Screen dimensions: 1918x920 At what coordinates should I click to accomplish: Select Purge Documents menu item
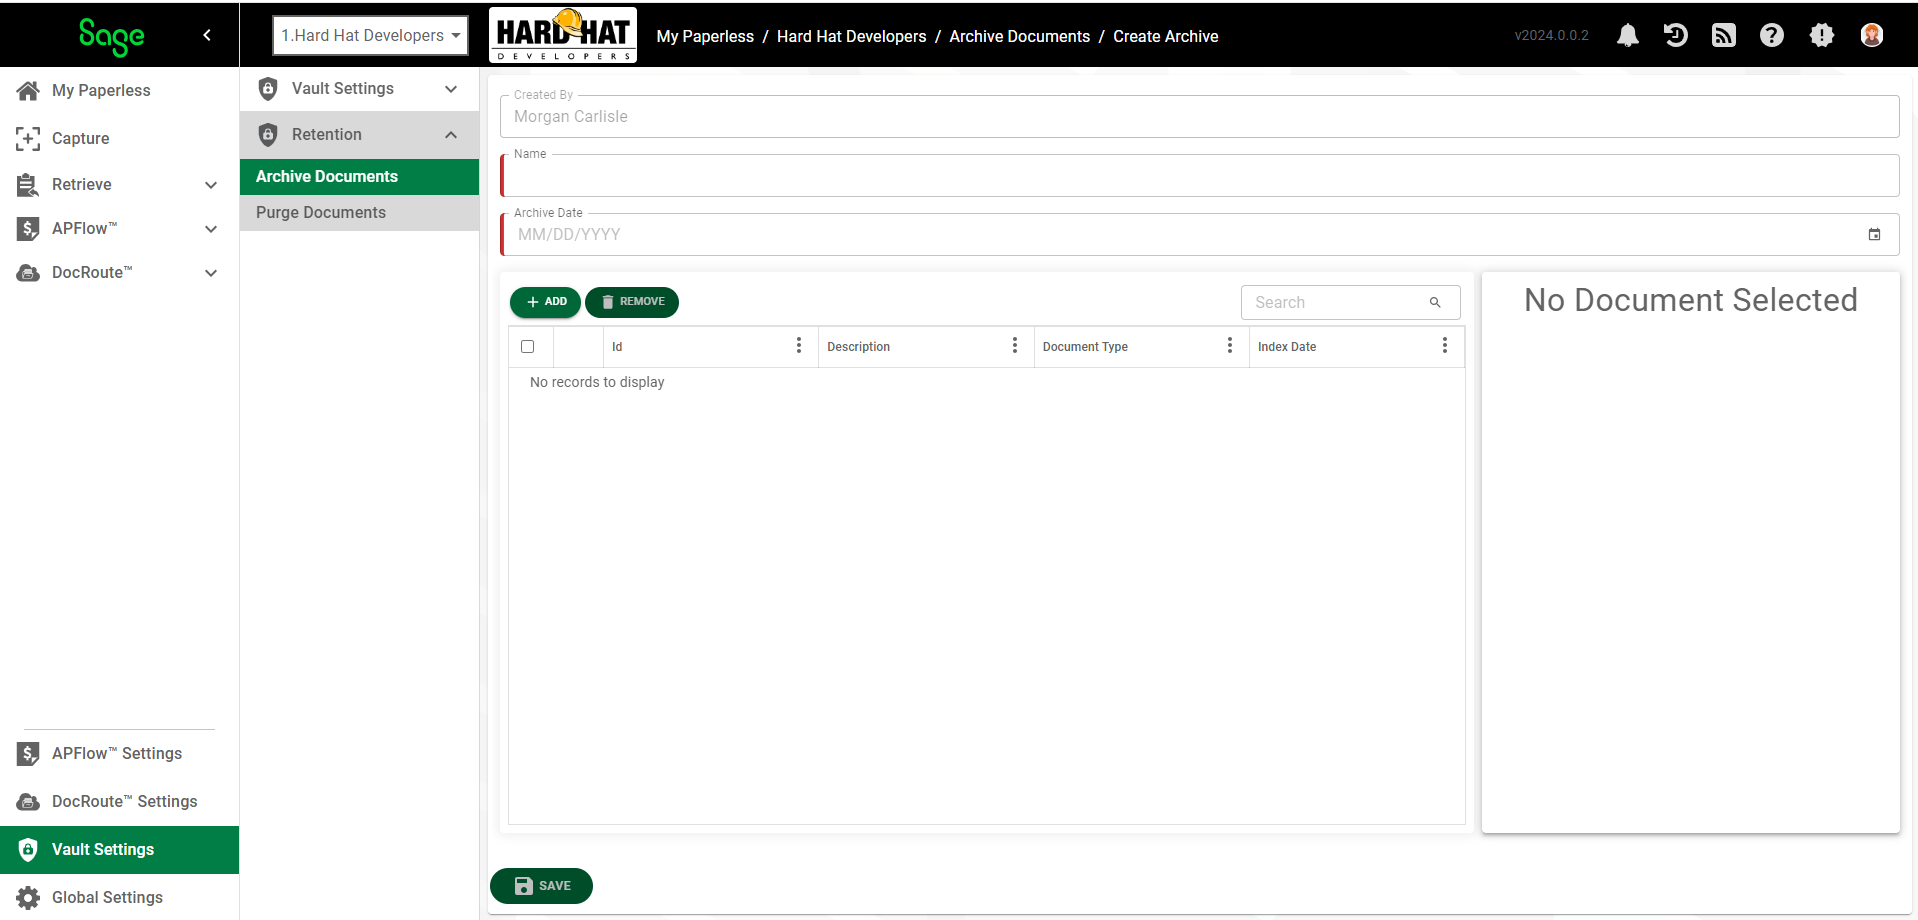(359, 212)
